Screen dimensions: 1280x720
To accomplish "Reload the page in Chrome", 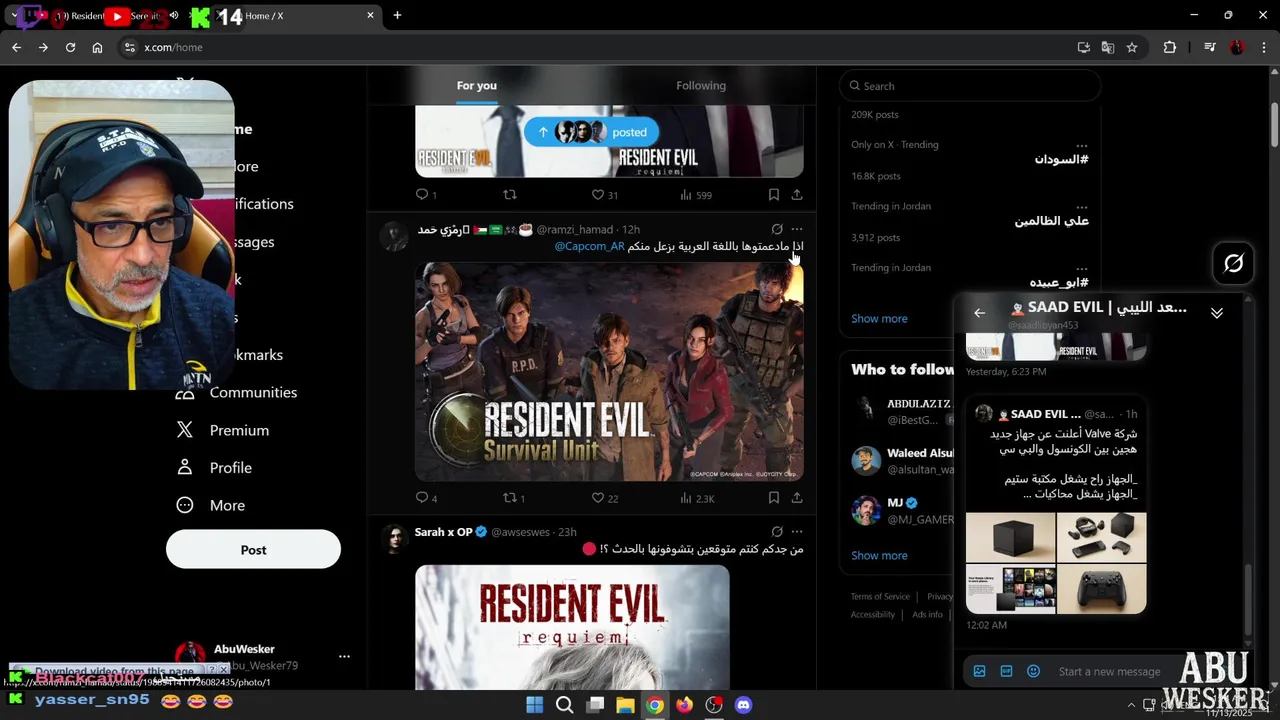I will (x=70, y=47).
